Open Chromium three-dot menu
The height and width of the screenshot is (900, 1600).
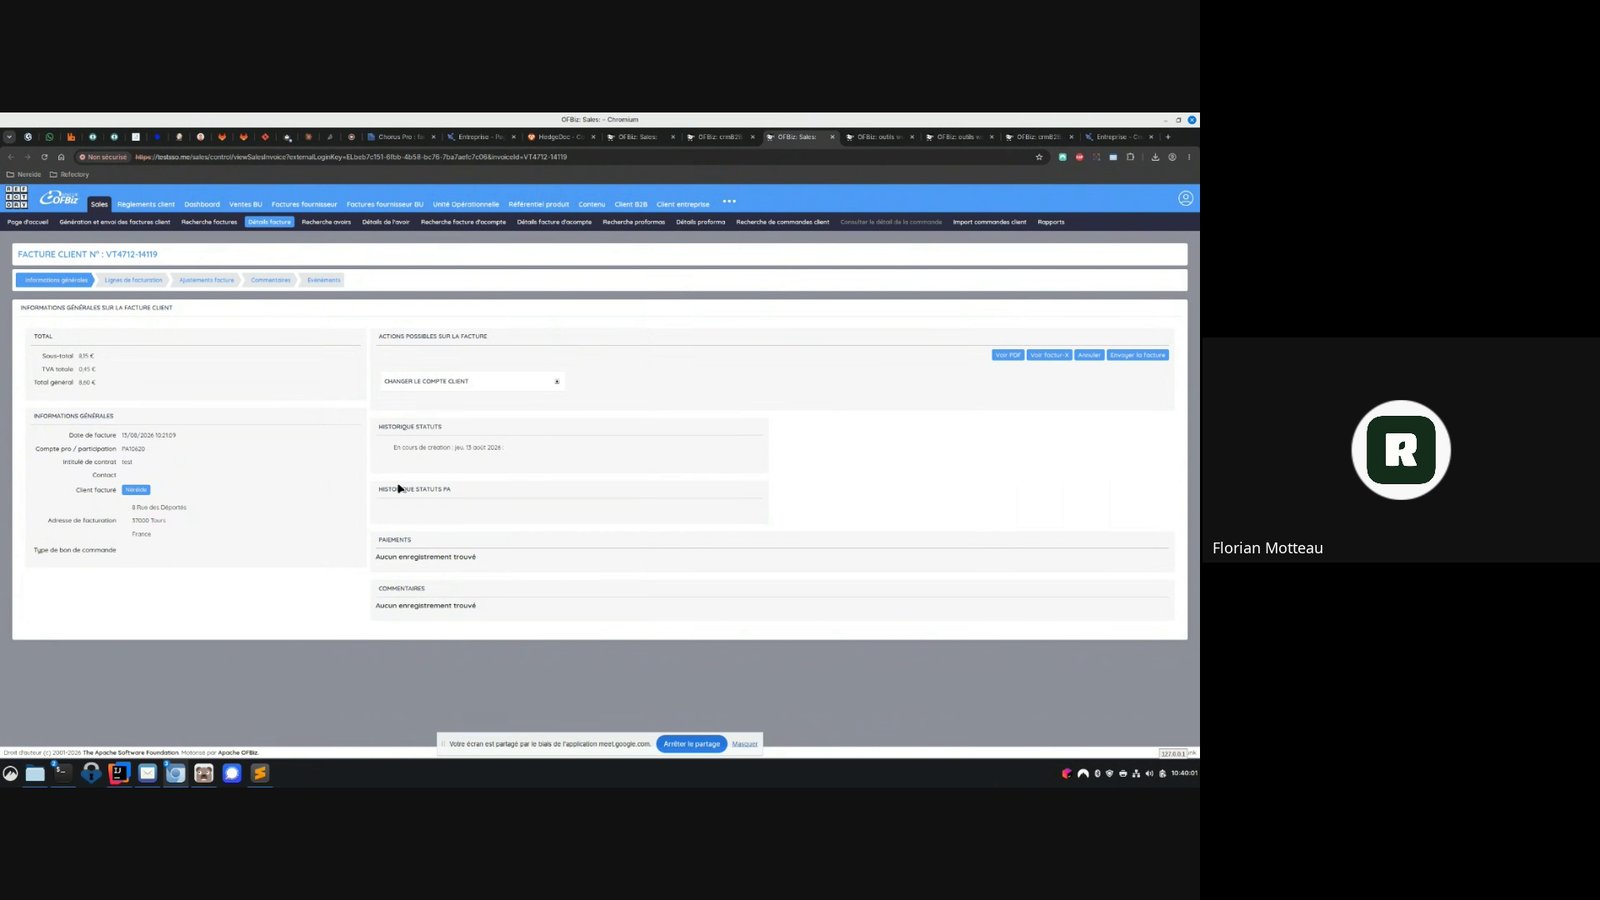point(1189,157)
